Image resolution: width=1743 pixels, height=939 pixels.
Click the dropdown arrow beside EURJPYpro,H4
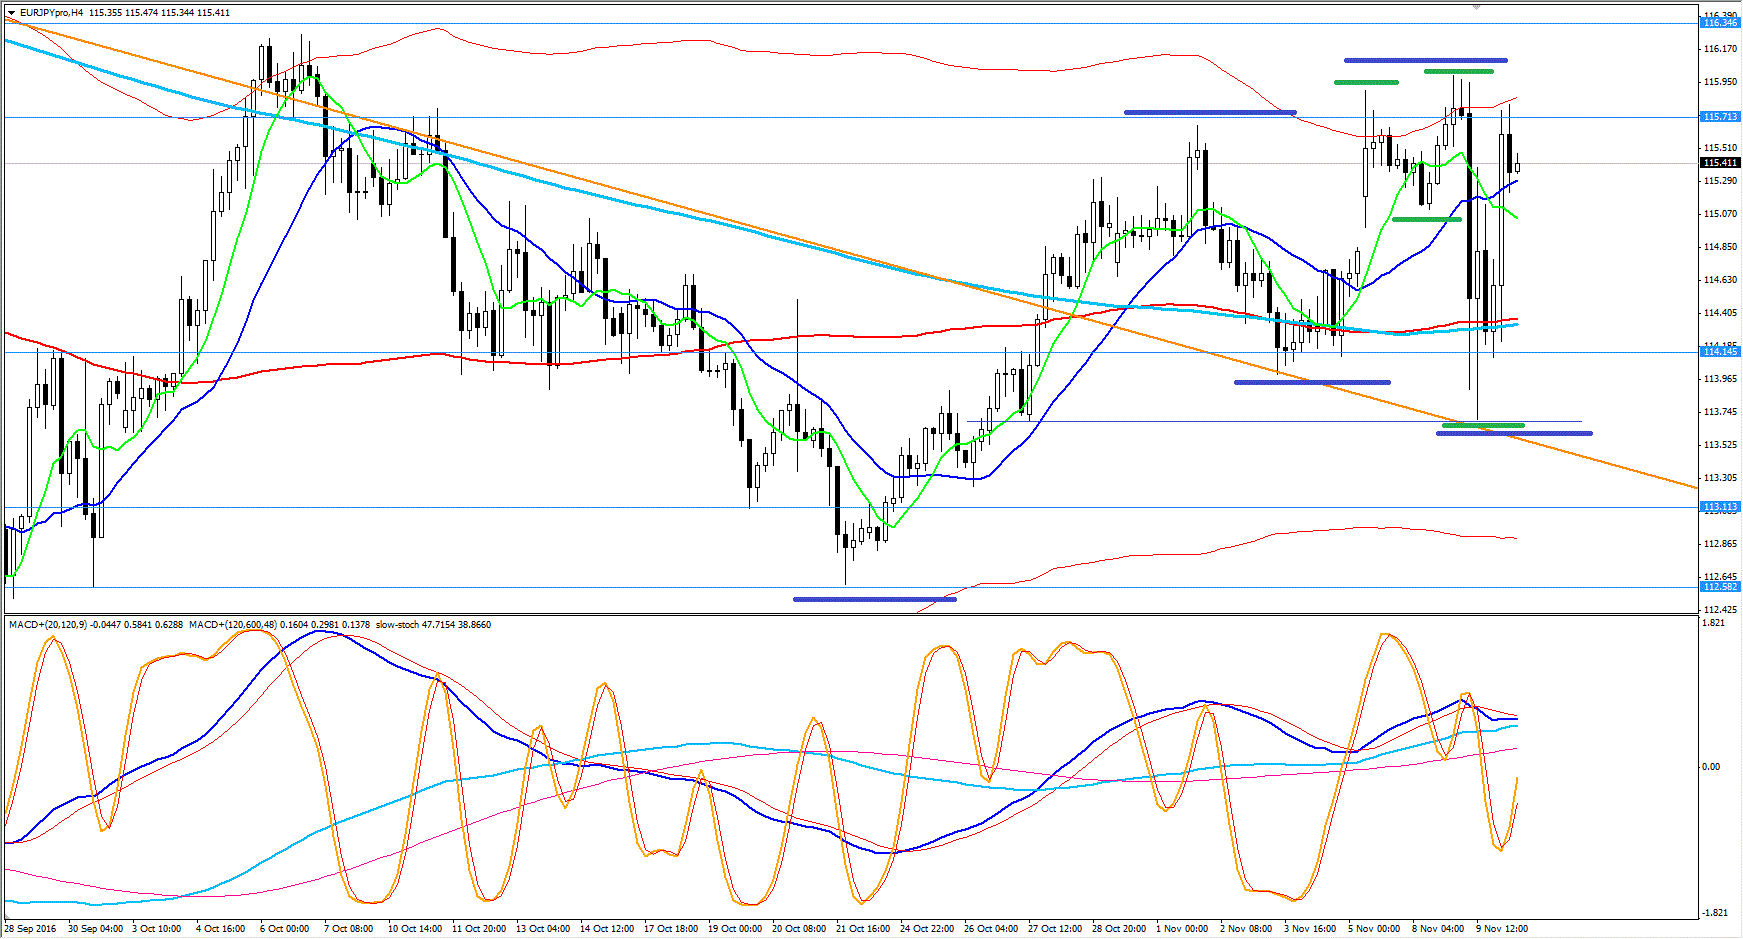[11, 13]
